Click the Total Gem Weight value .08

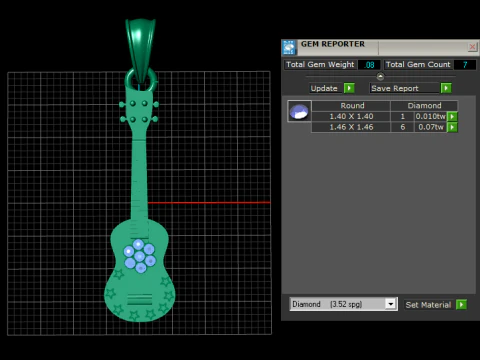pos(369,65)
